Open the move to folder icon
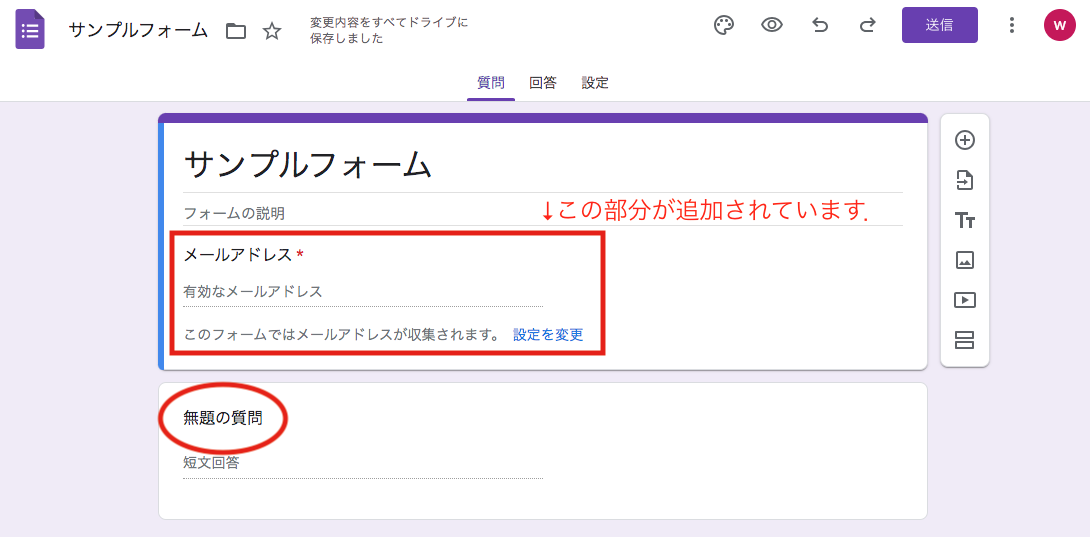 pyautogui.click(x=236, y=31)
